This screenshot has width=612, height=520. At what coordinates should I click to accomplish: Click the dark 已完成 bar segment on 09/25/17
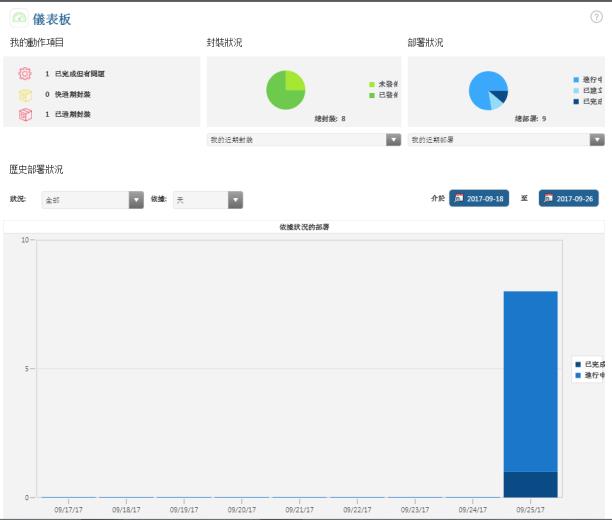point(530,484)
